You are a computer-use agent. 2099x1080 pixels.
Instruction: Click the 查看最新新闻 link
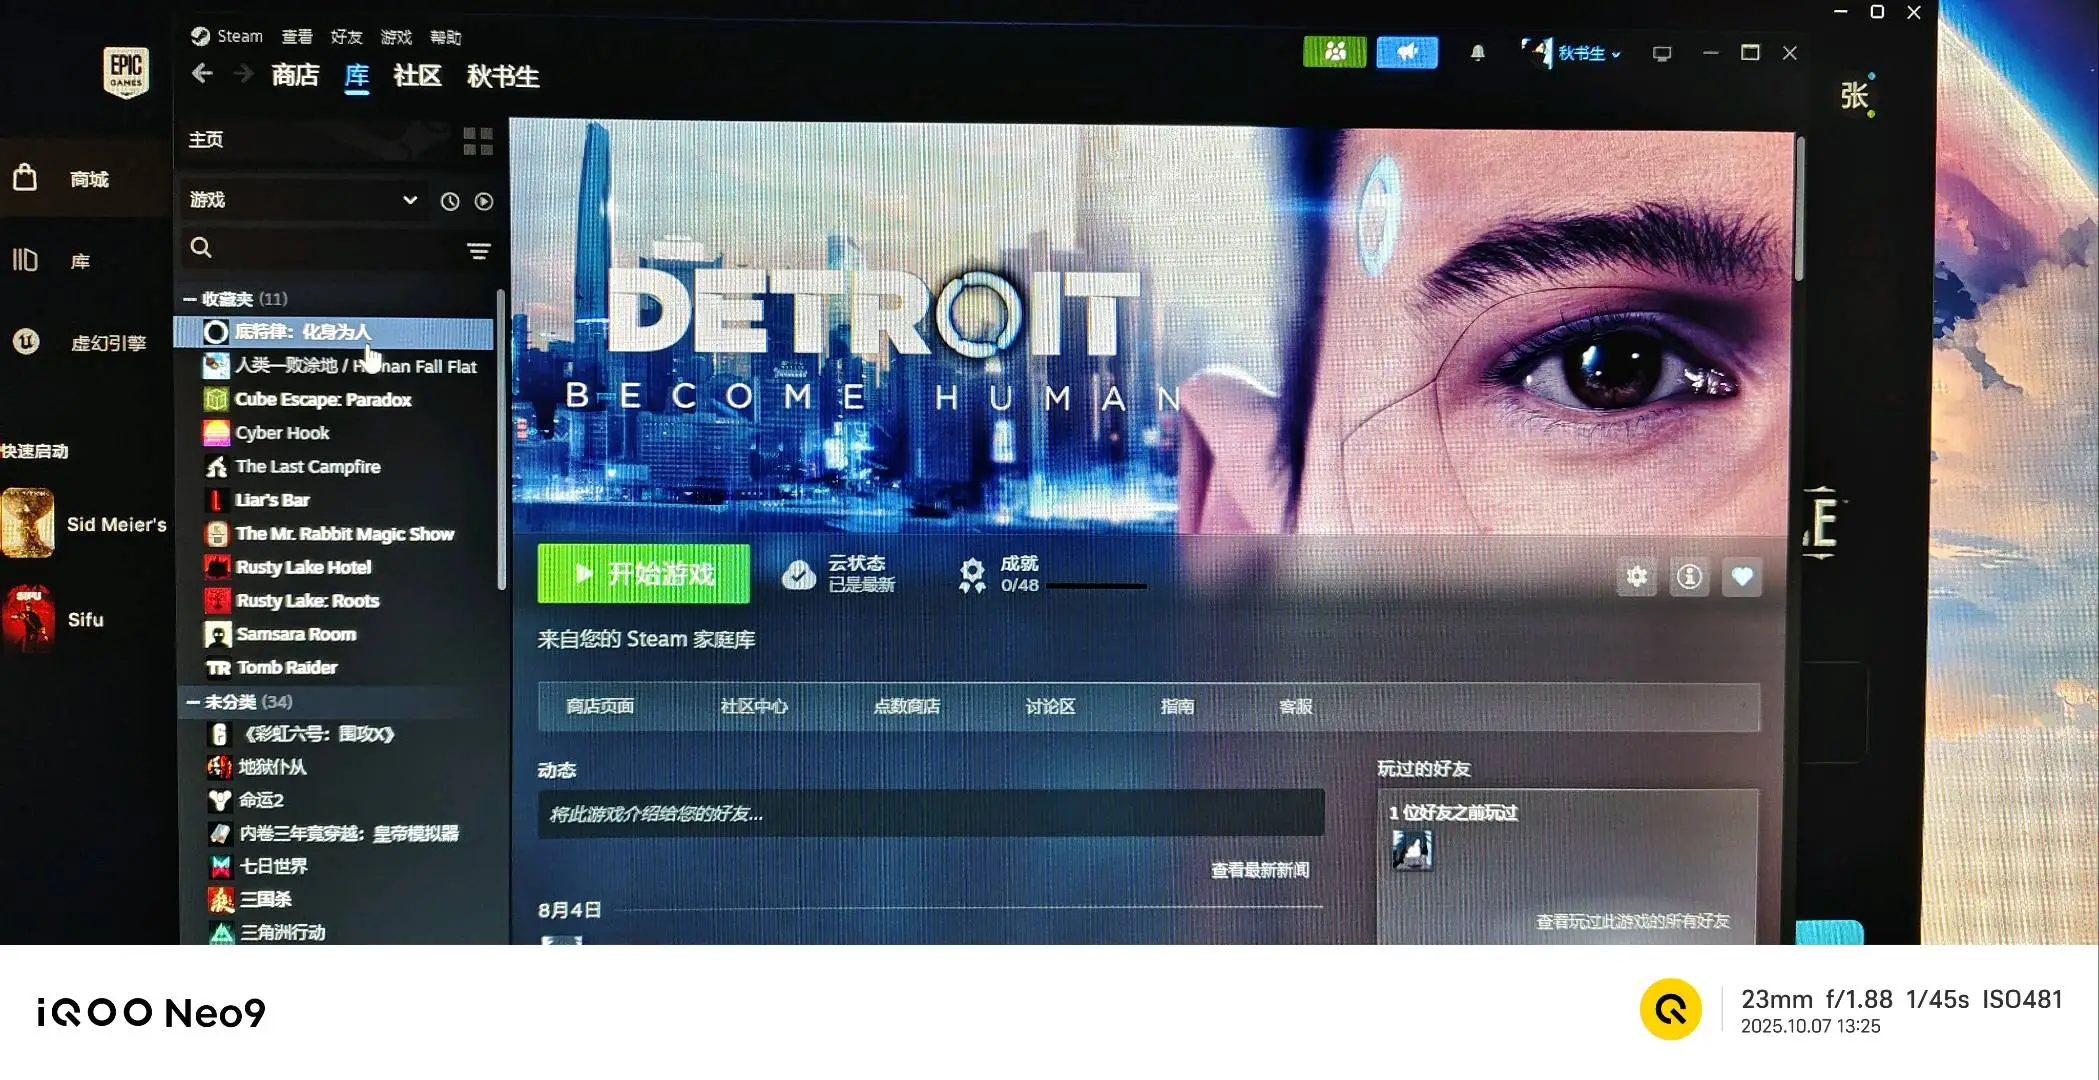click(1259, 870)
